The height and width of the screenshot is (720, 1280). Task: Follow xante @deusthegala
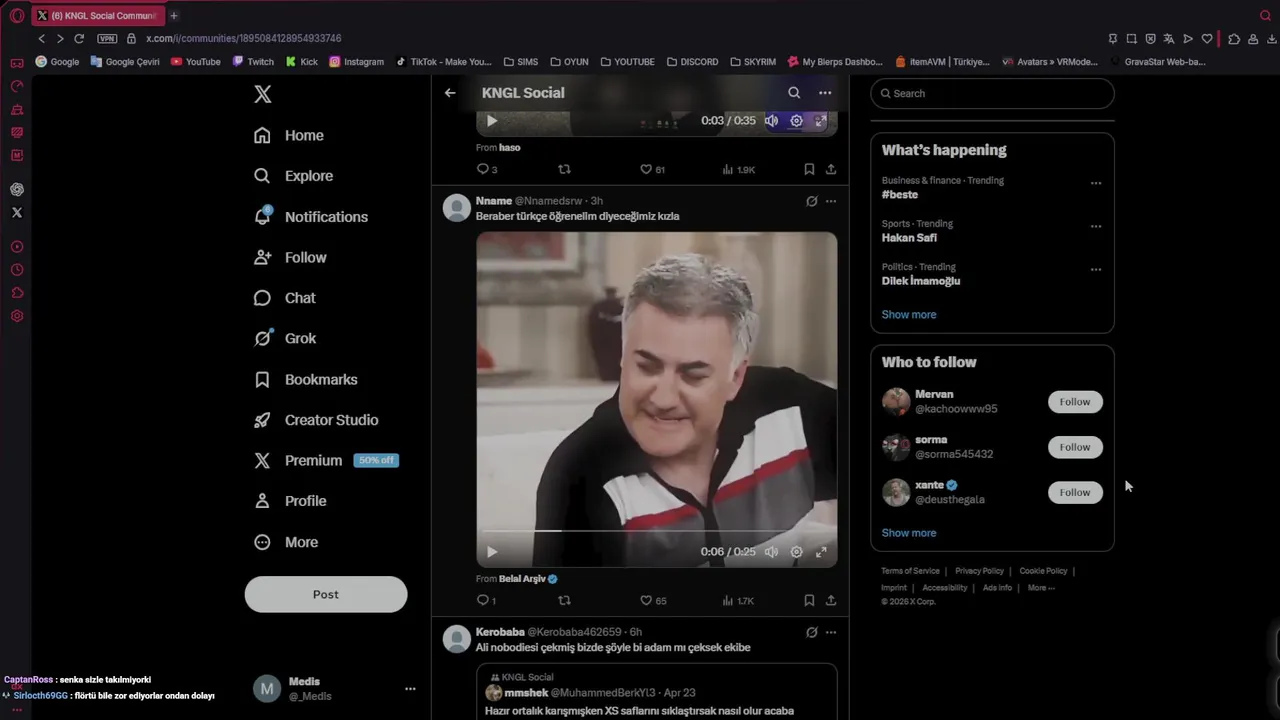(1075, 492)
